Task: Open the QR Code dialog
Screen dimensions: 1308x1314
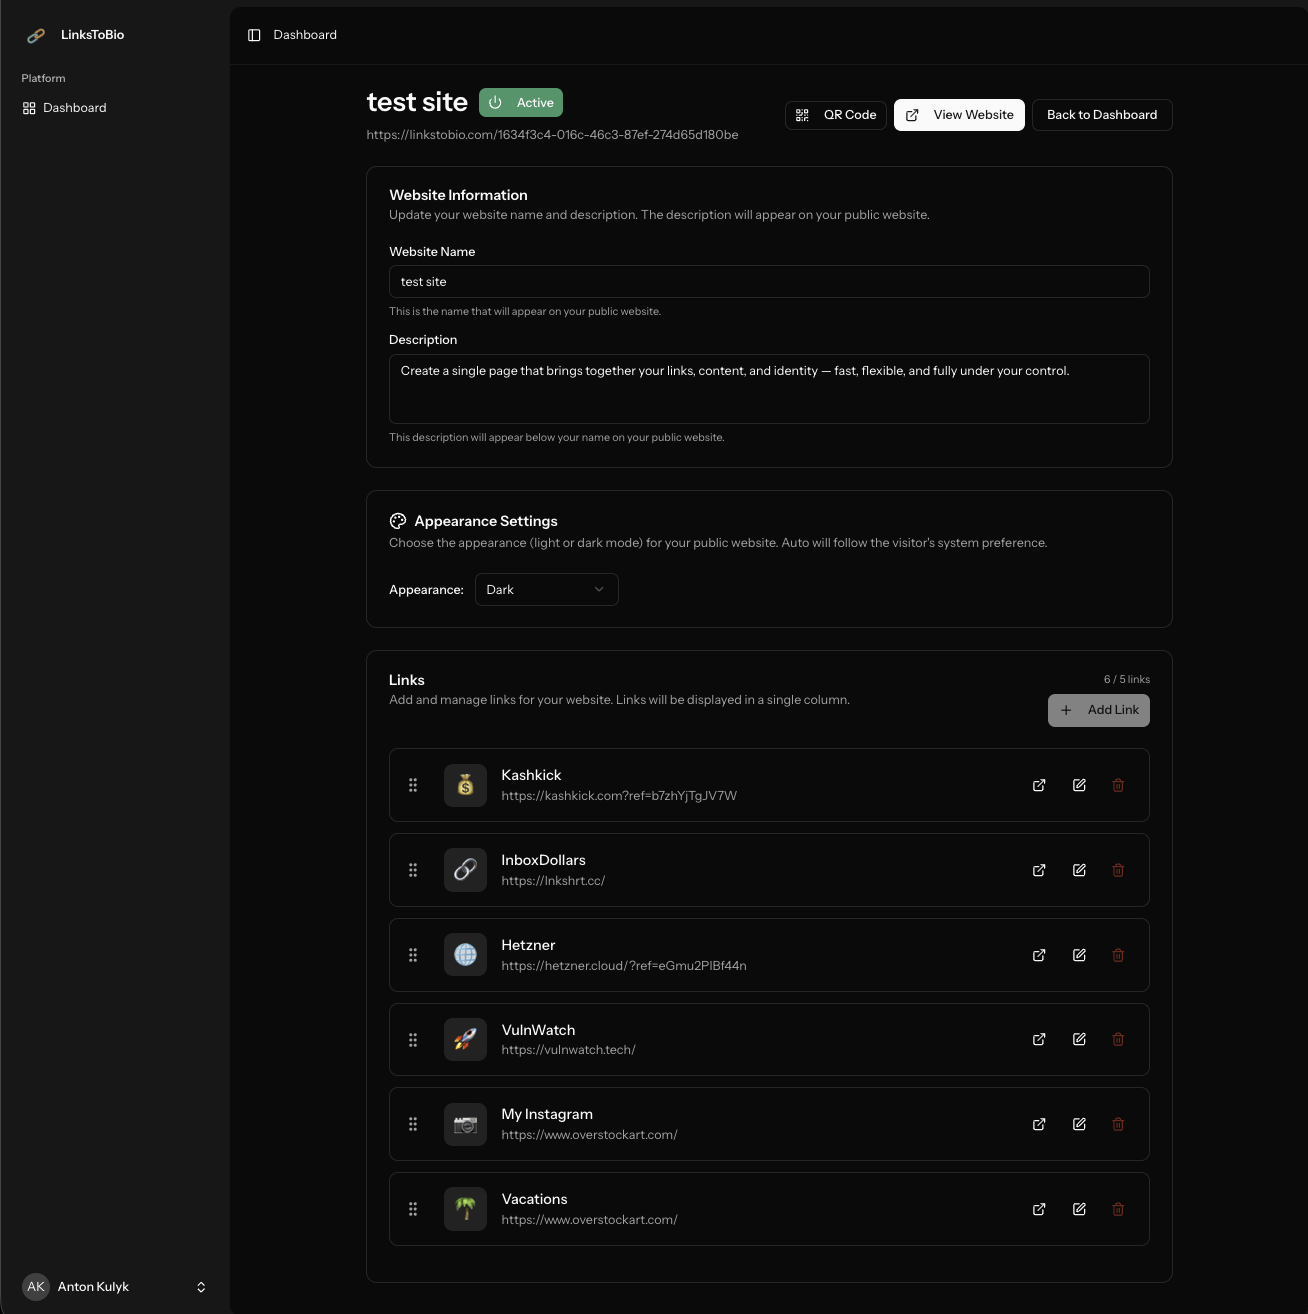Action: 835,114
